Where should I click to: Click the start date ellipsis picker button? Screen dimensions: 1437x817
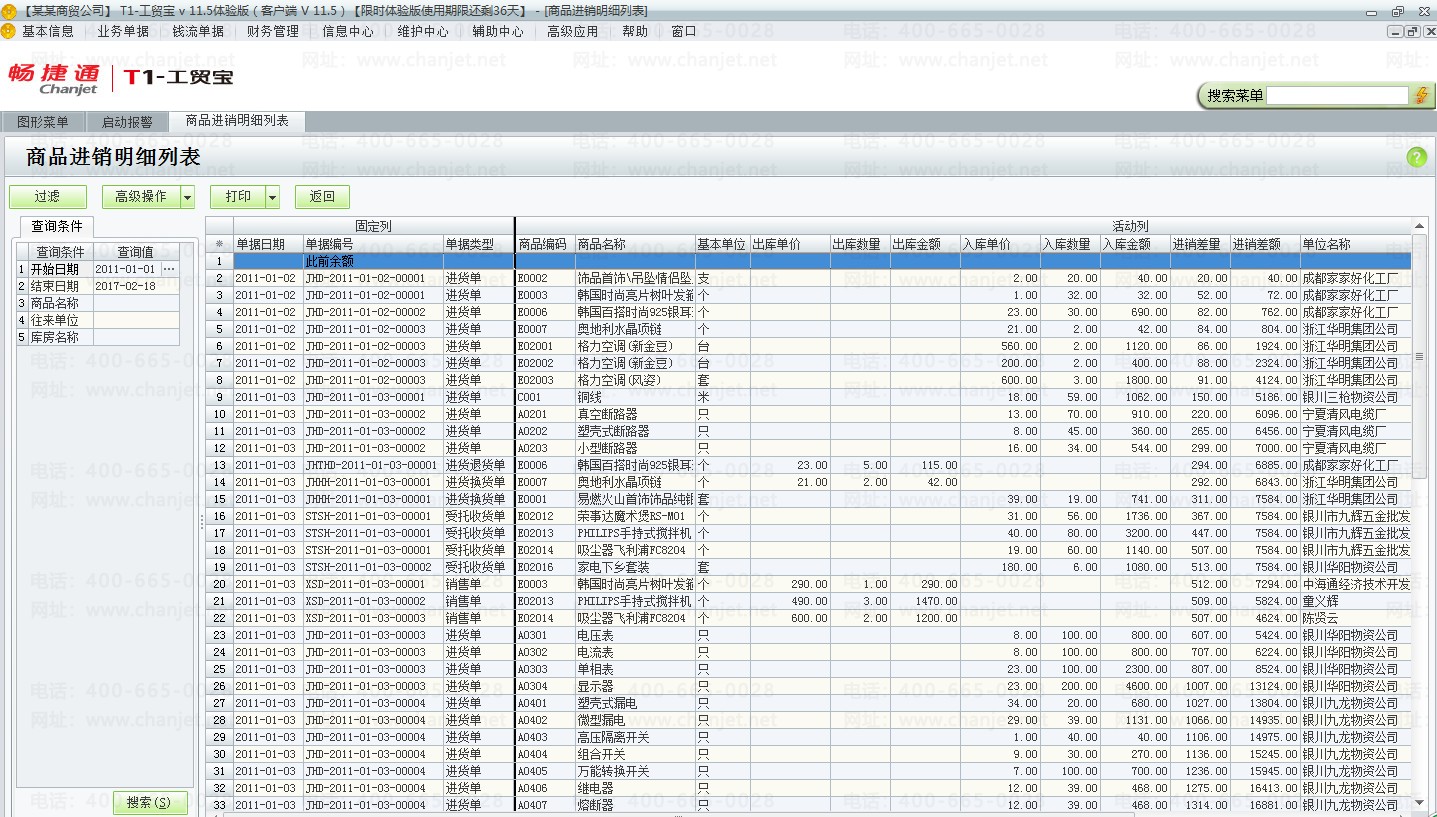click(168, 270)
